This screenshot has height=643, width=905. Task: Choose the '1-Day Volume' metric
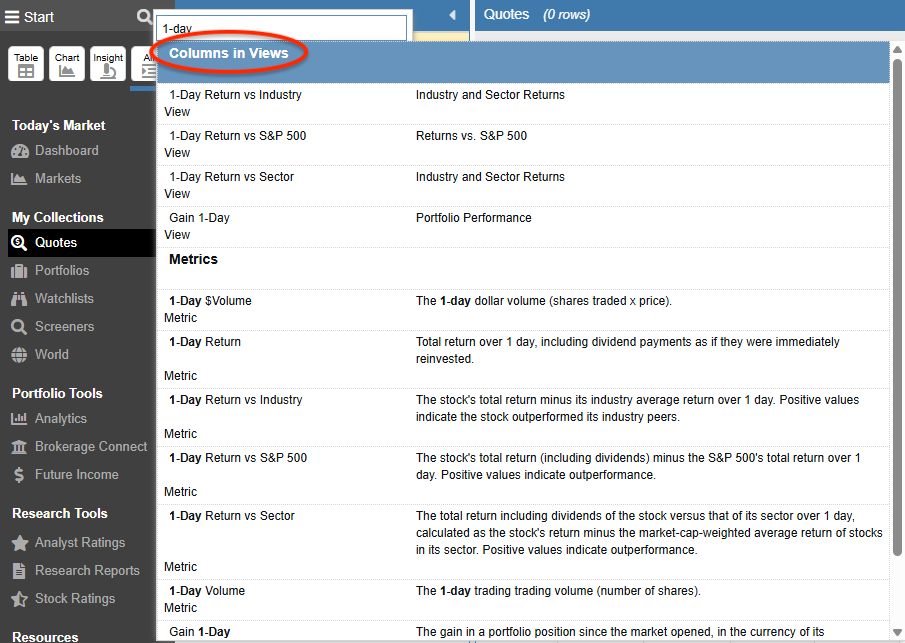pos(523,599)
